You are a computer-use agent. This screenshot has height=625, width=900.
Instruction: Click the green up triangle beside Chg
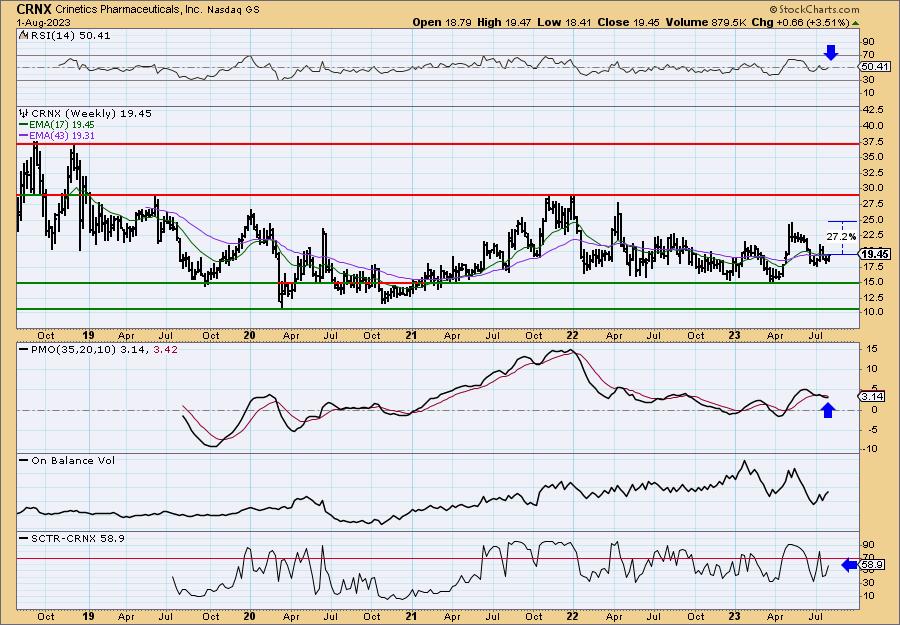pyautogui.click(x=855, y=23)
